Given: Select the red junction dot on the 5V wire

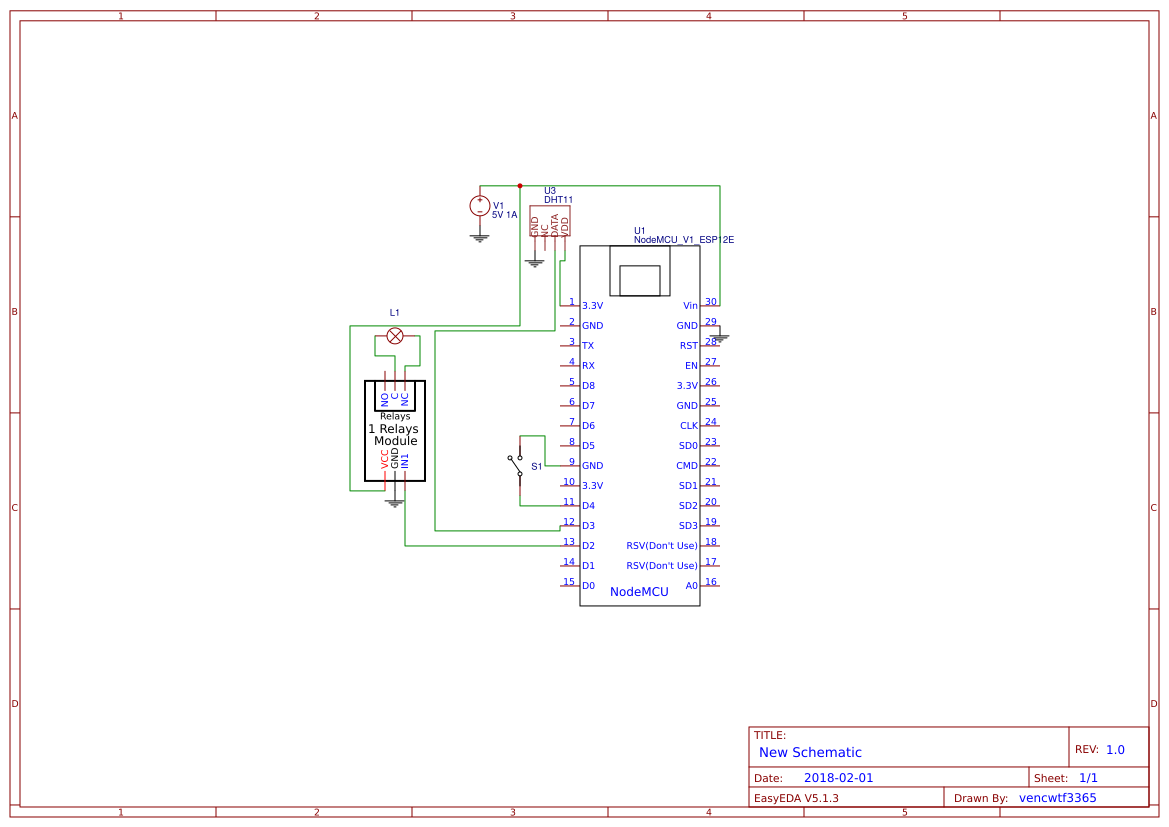Looking at the screenshot, I should (x=520, y=186).
